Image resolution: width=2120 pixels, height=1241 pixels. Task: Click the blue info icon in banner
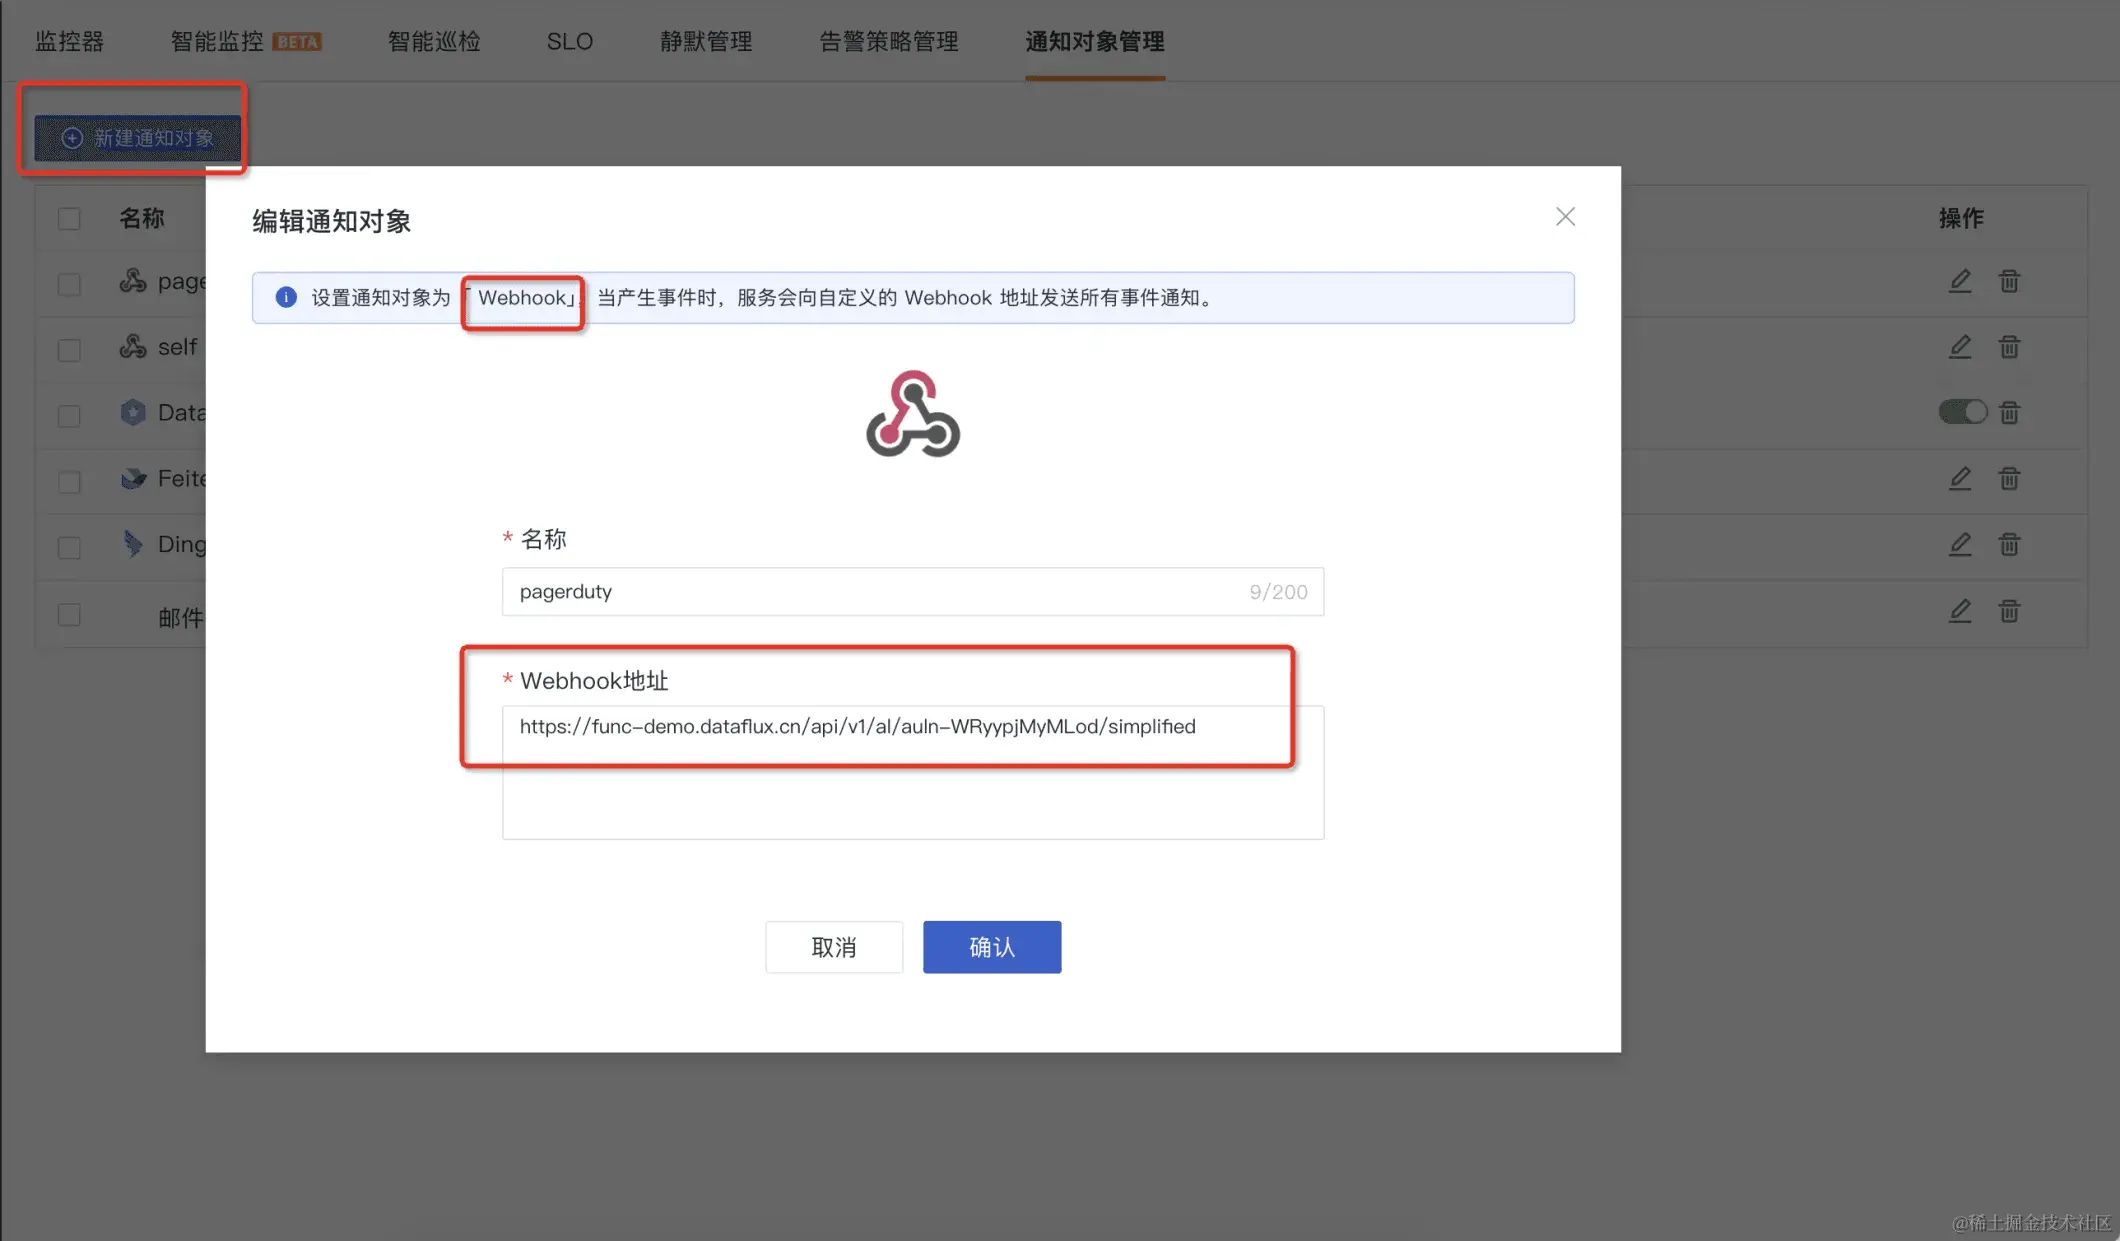point(286,297)
